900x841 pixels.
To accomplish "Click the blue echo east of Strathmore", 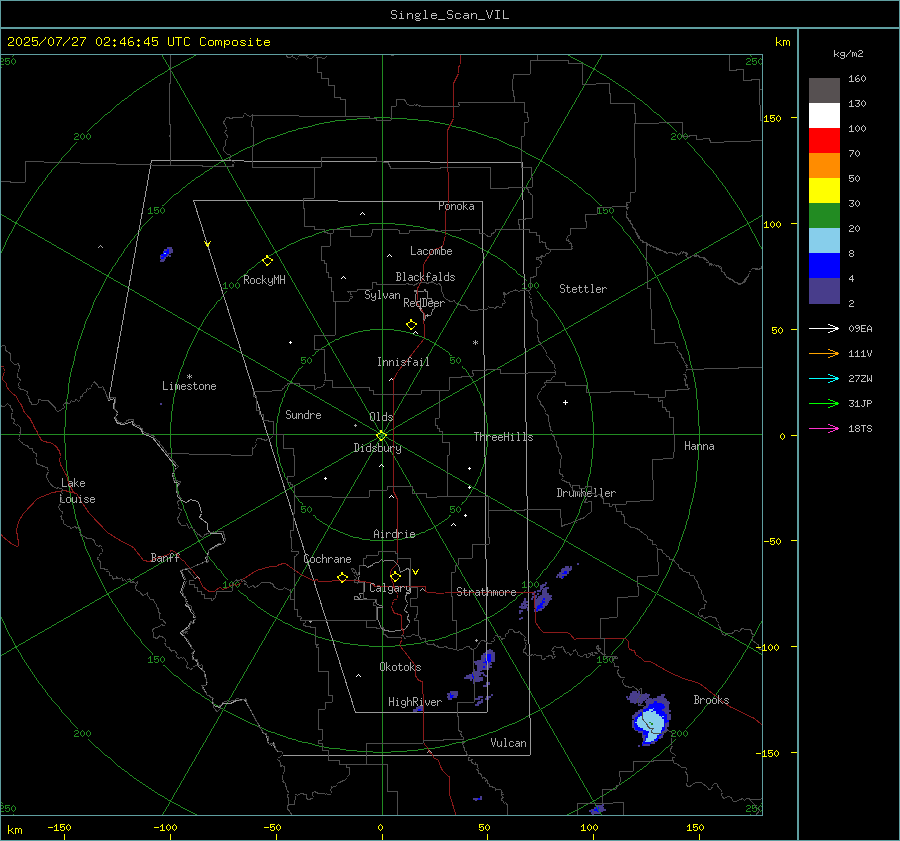I will (542, 599).
